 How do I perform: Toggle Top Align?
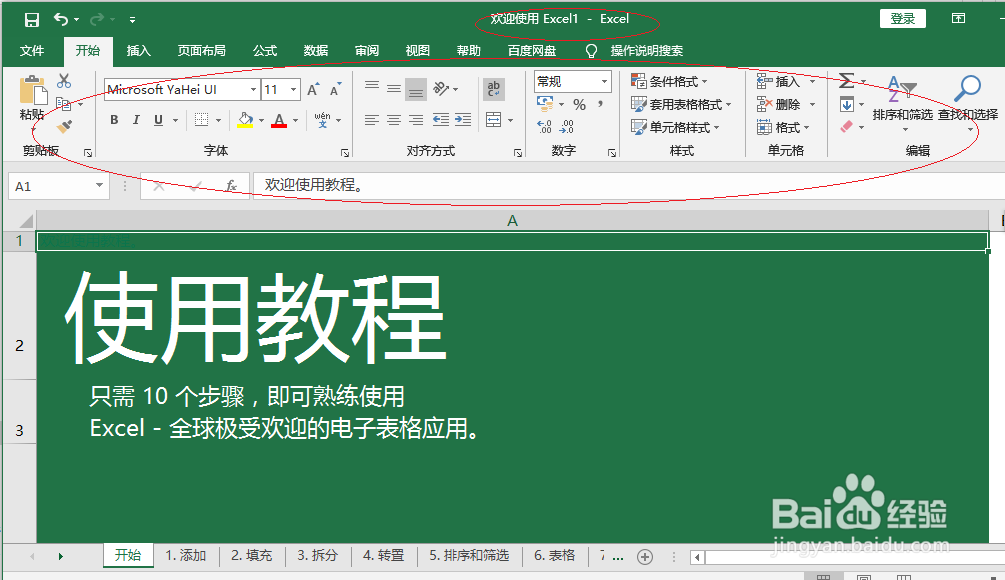pyautogui.click(x=372, y=88)
